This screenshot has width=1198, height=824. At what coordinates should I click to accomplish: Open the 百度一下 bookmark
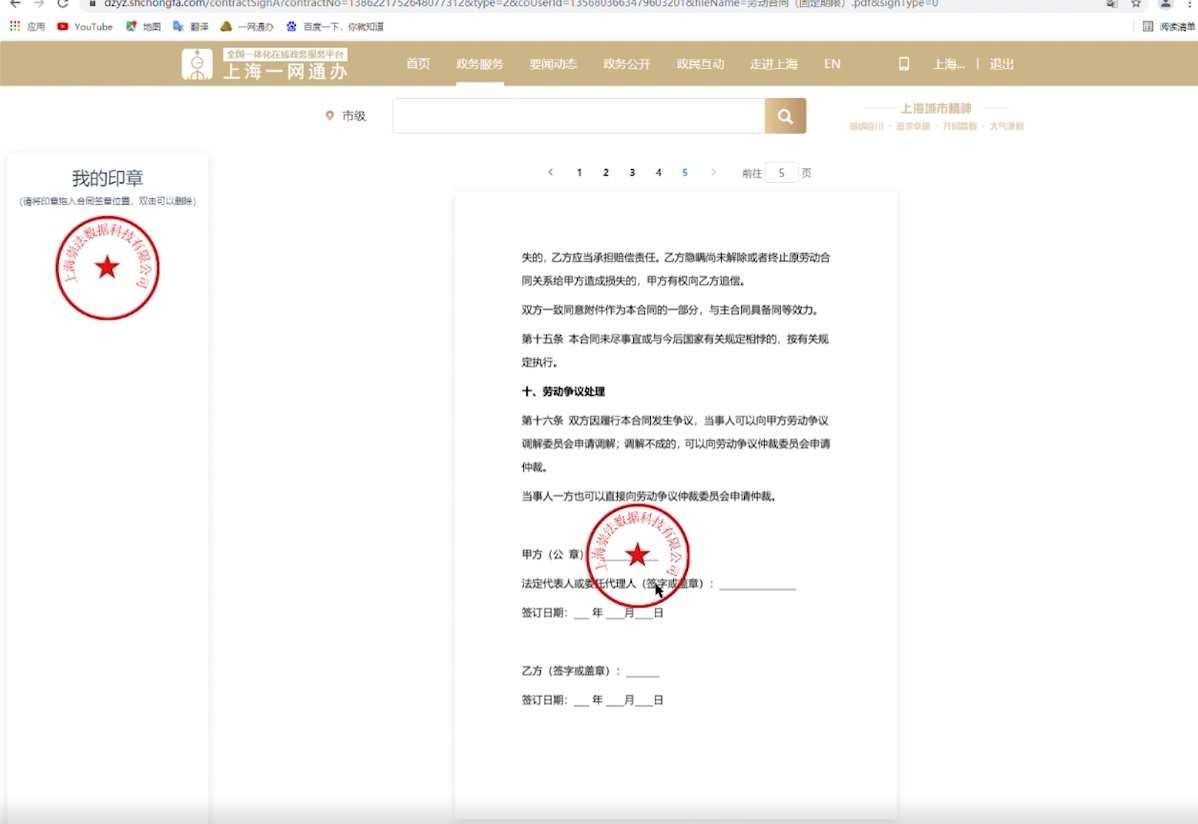tap(335, 27)
